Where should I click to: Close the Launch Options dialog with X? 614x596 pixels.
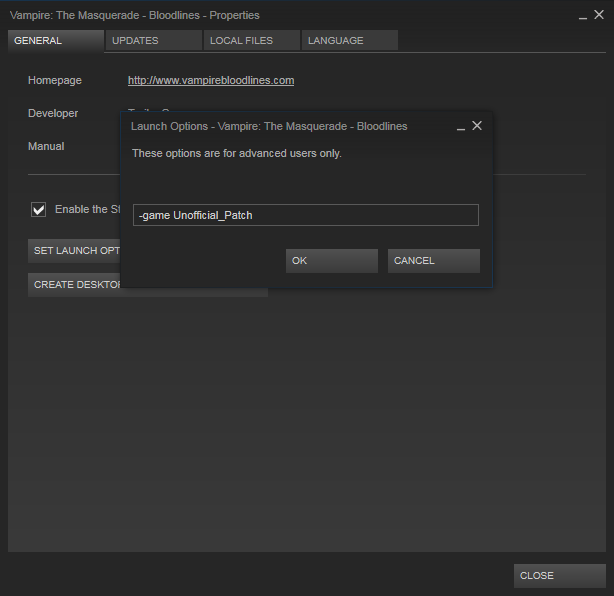click(477, 126)
